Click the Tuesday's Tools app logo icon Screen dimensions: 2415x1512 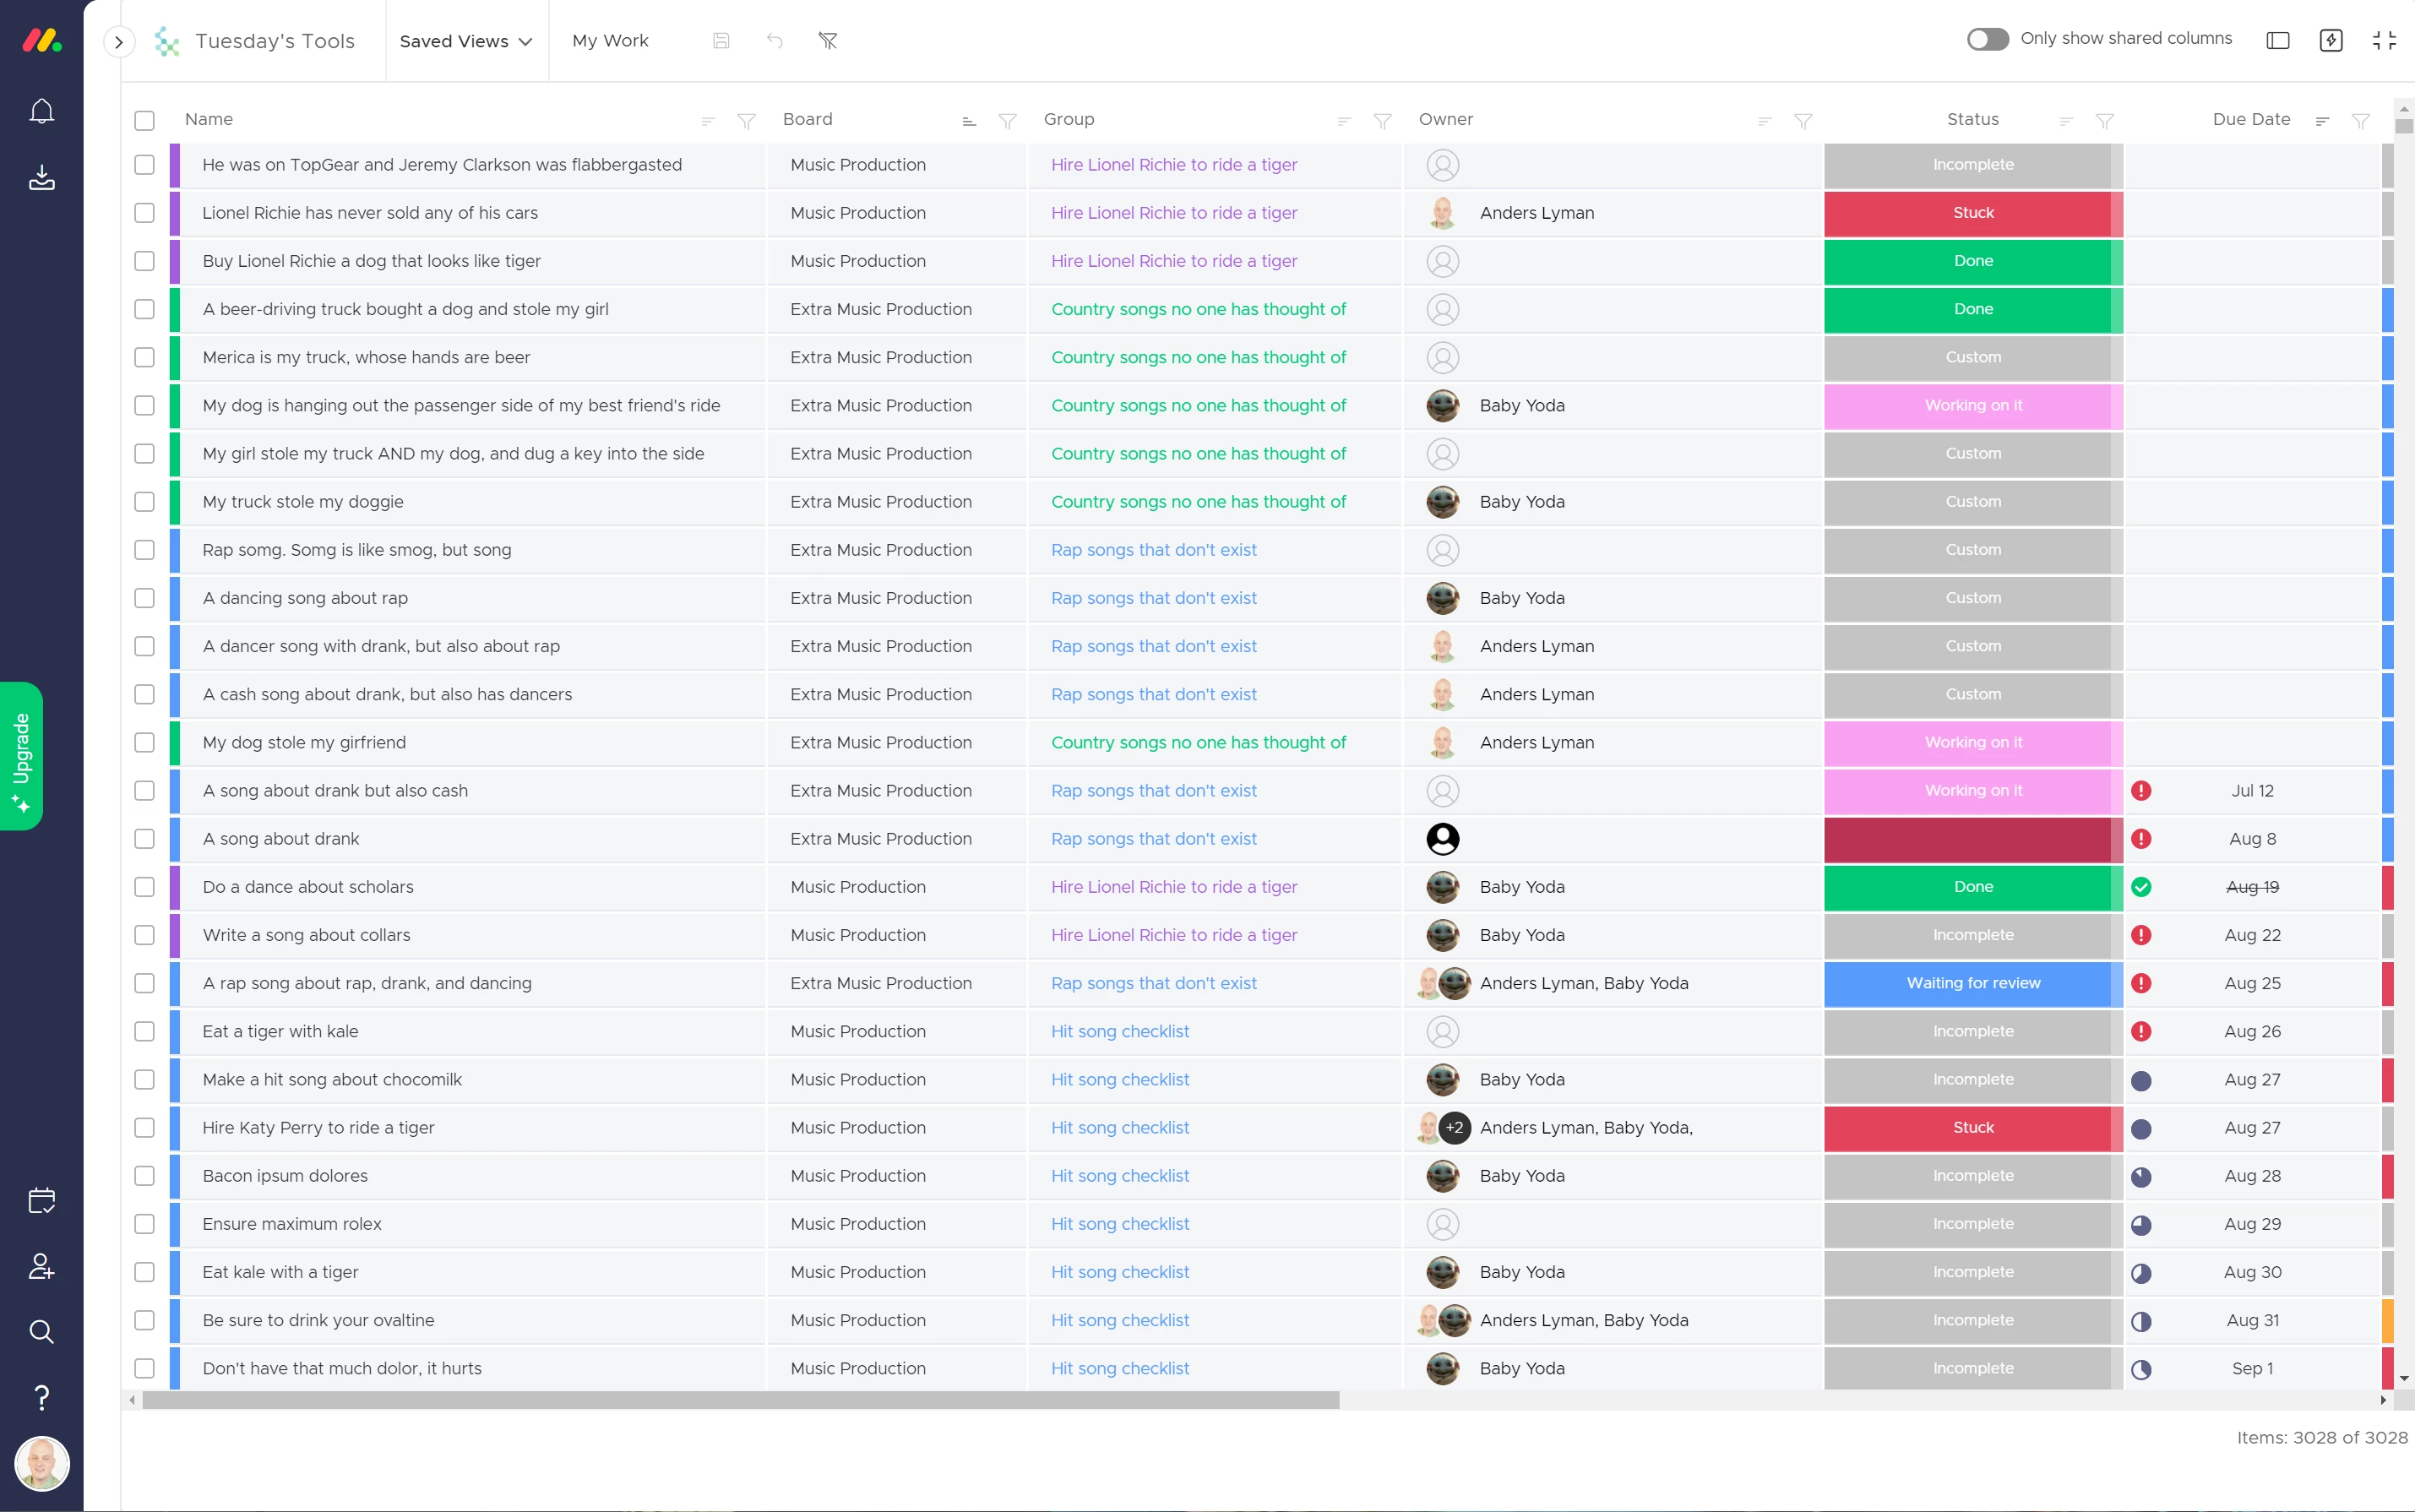[x=167, y=41]
